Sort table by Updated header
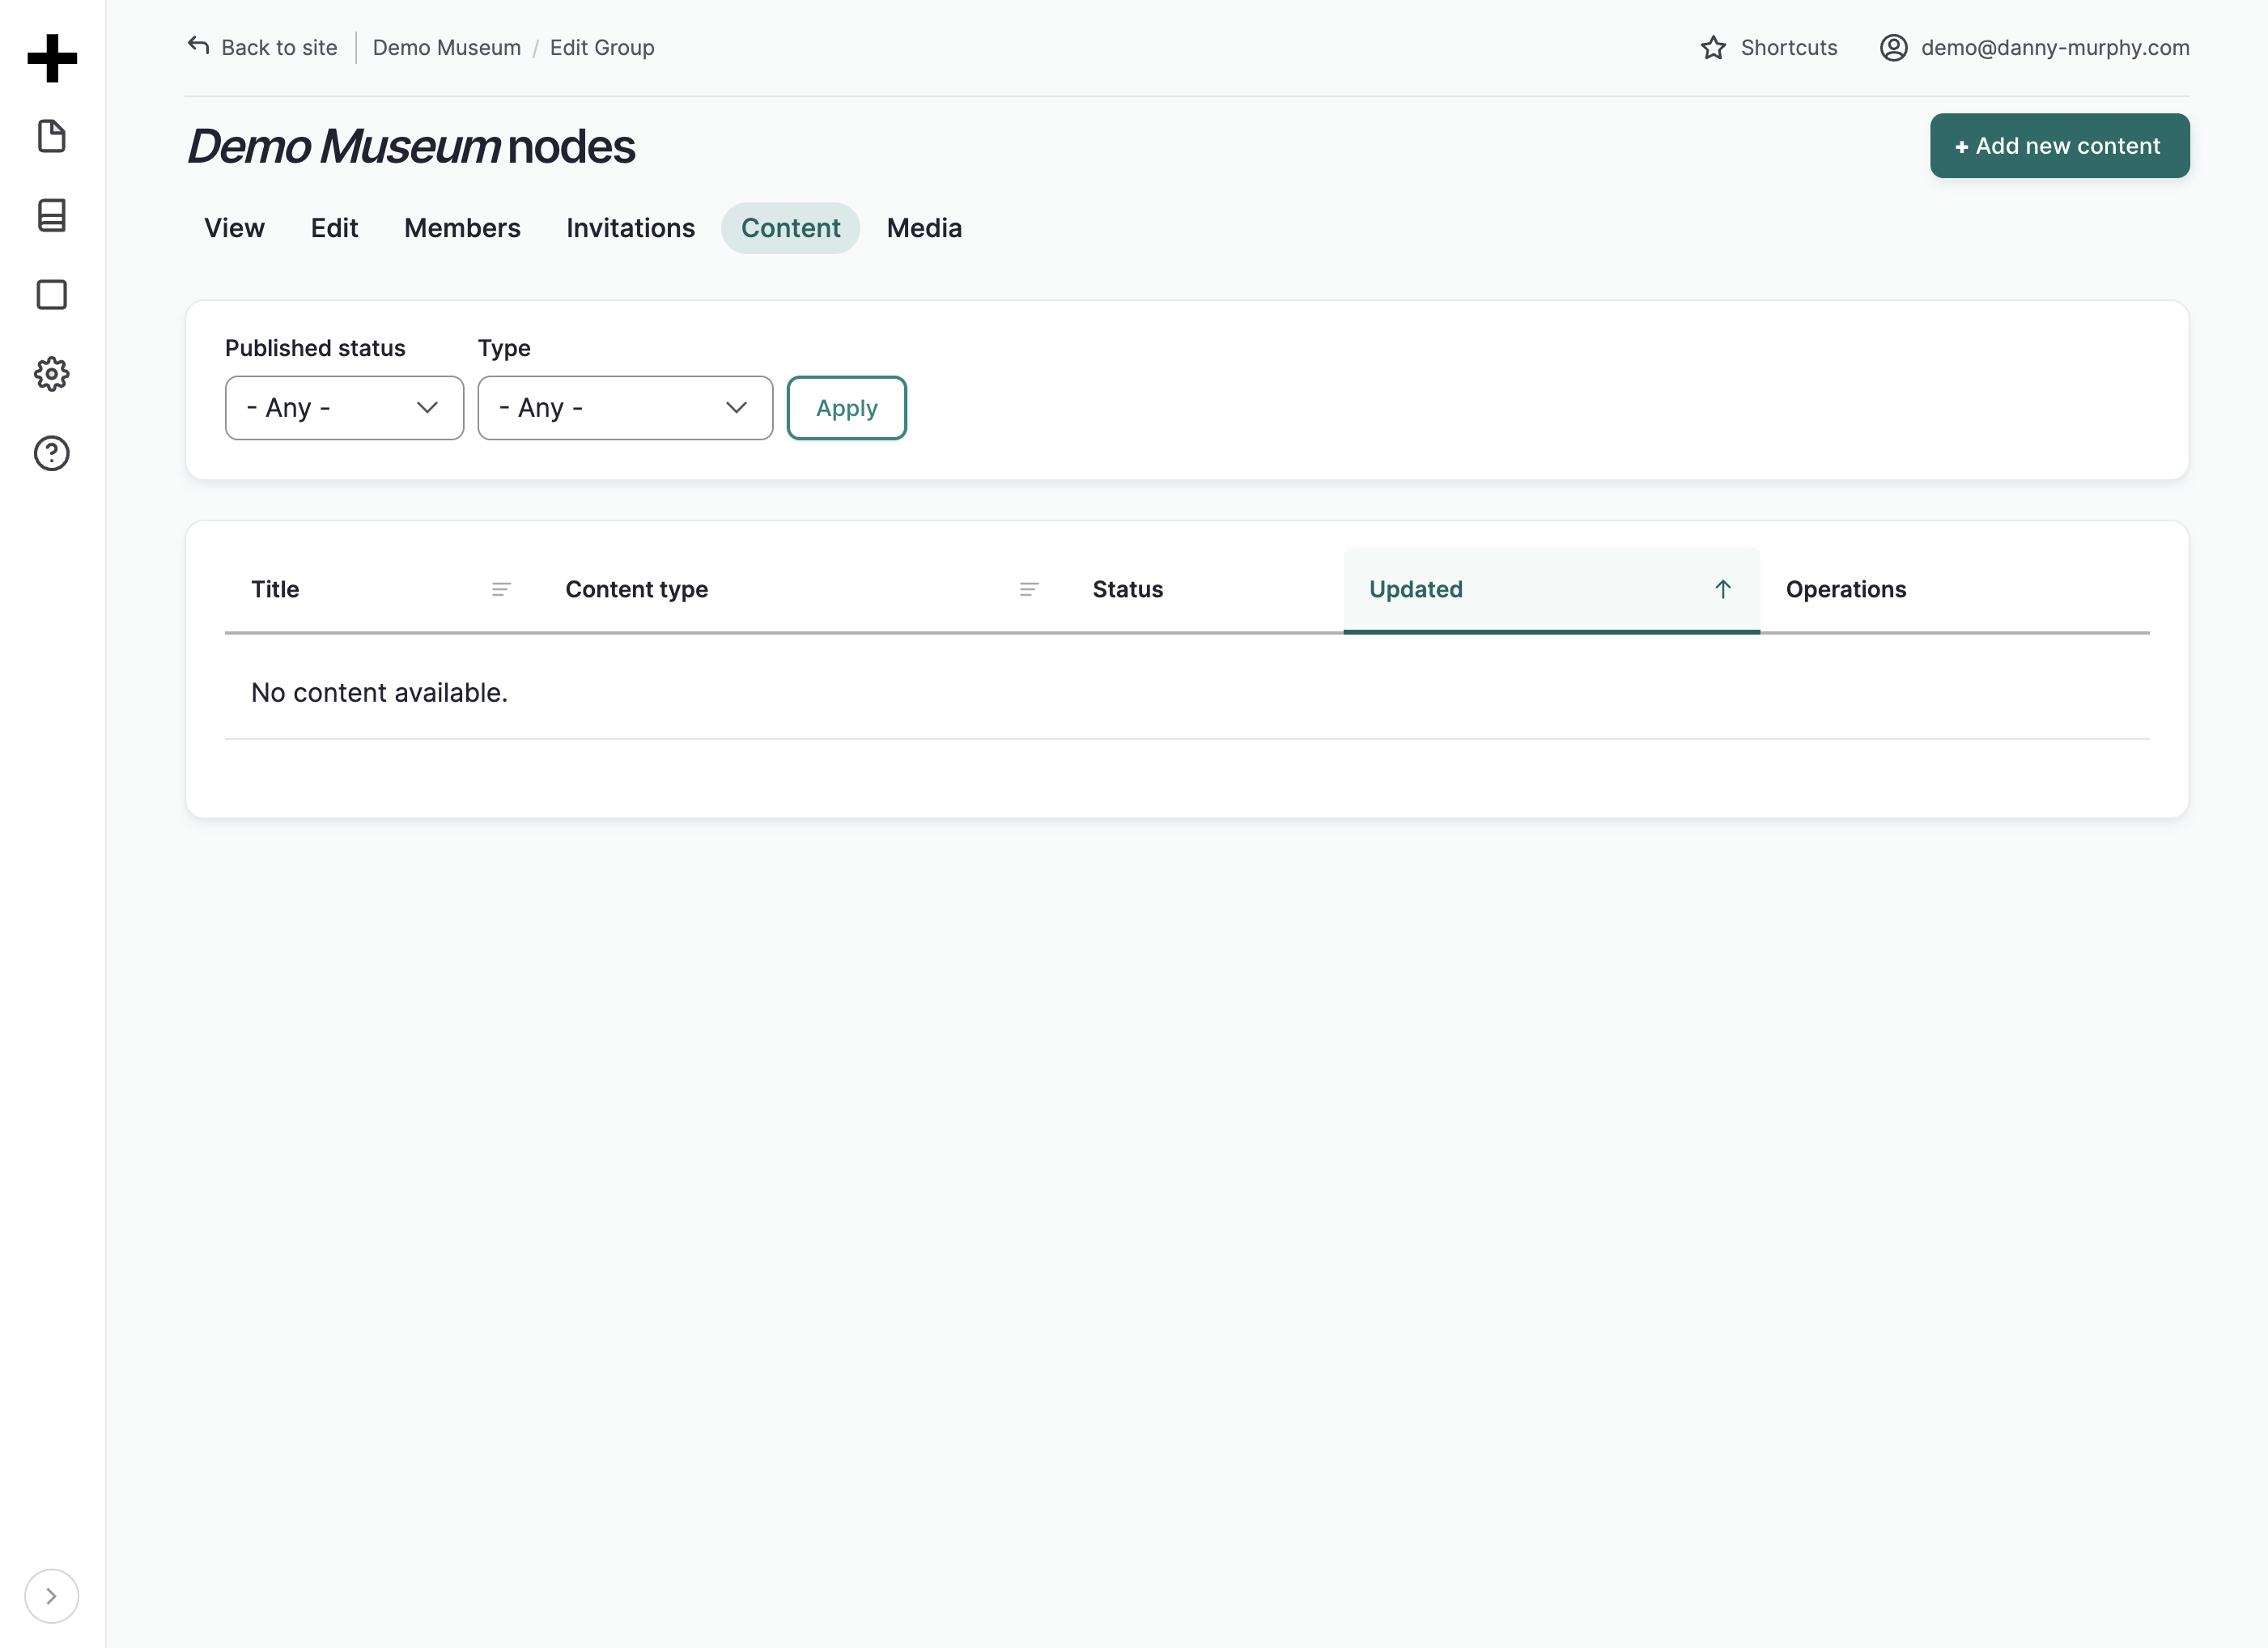Screen dimensions: 2268x1648 pyautogui.click(x=1551, y=589)
